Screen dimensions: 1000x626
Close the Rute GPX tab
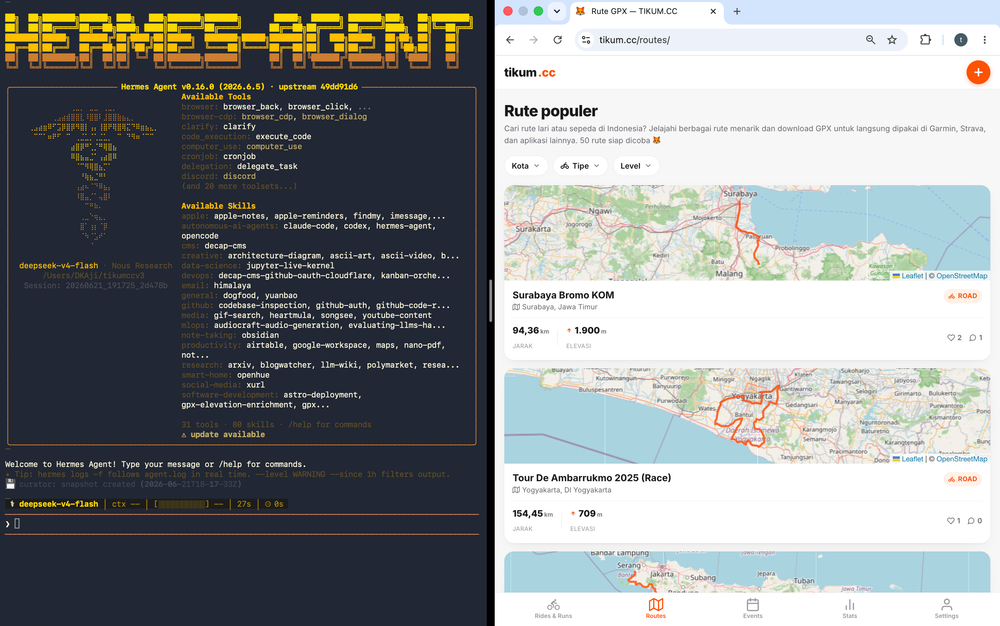click(713, 11)
